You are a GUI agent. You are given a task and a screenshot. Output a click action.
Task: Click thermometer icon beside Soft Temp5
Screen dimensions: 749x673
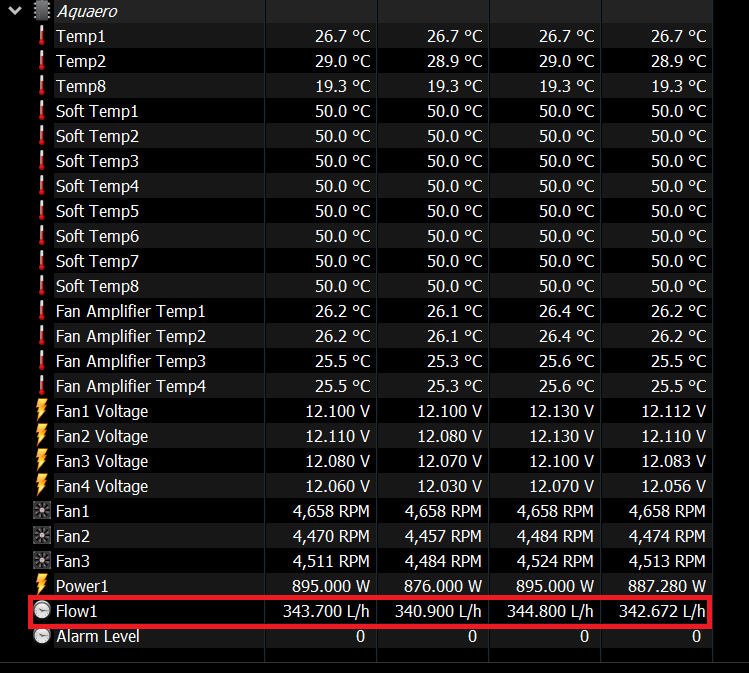[42, 211]
